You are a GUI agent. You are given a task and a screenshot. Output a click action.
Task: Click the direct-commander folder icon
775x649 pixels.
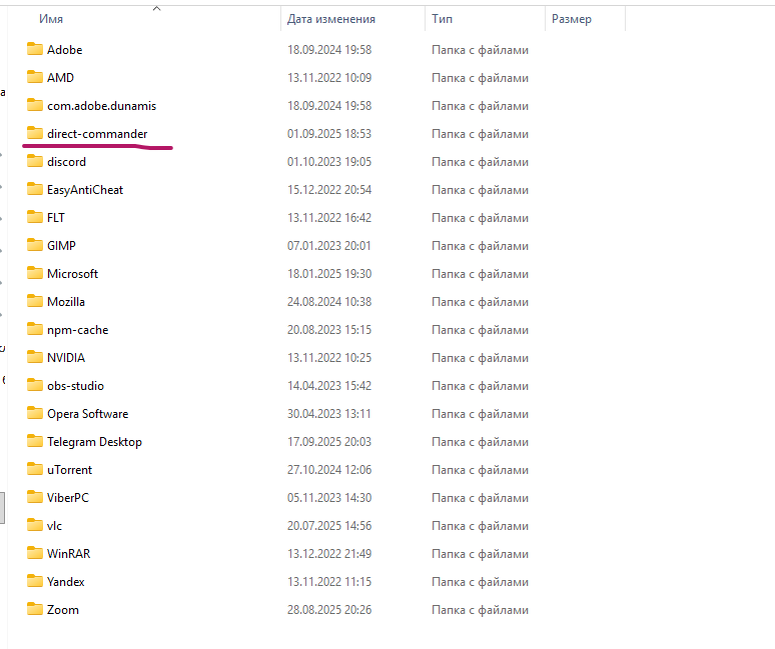(35, 133)
